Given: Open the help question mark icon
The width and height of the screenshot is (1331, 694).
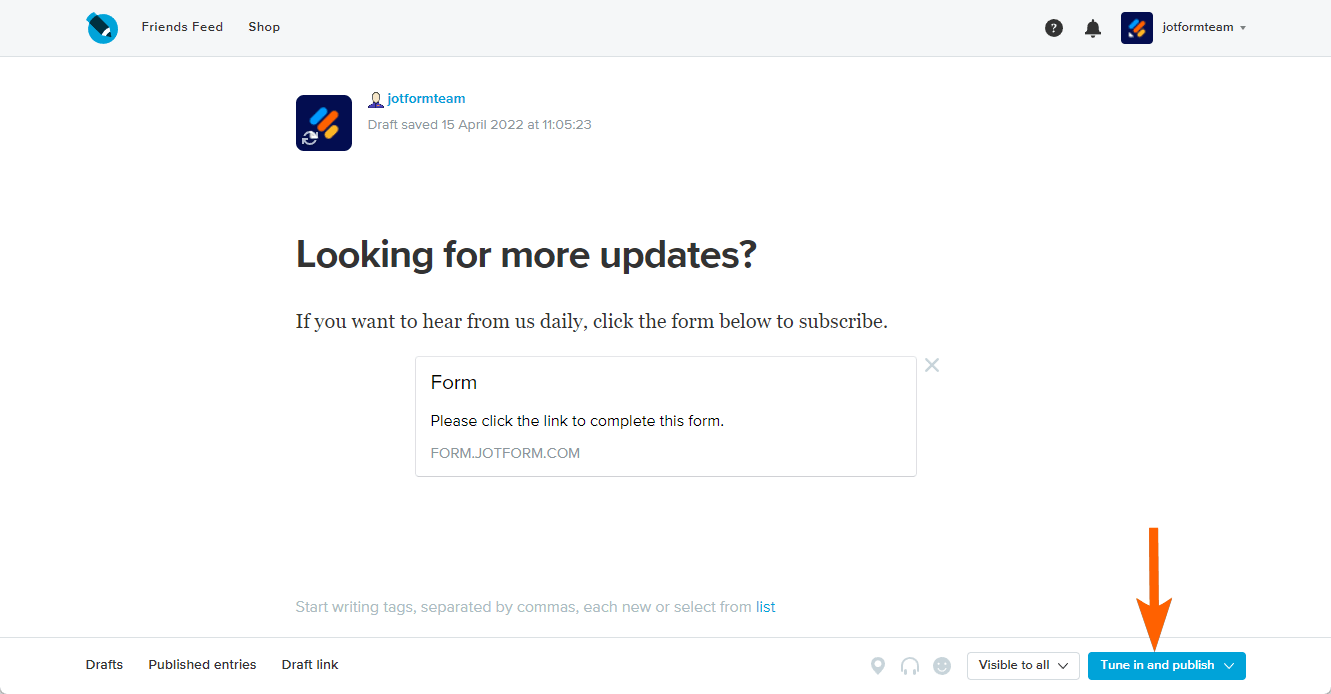Looking at the screenshot, I should pos(1054,28).
